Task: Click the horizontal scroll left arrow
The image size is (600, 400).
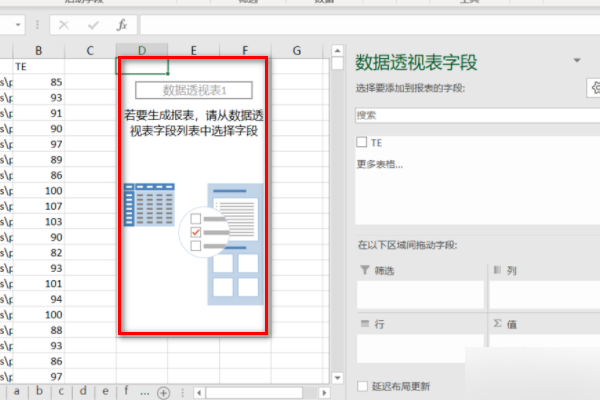Action: pos(199,393)
